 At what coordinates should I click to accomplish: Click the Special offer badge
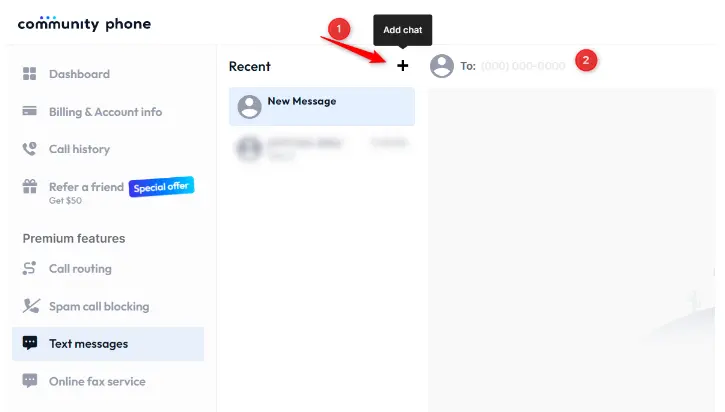161,187
